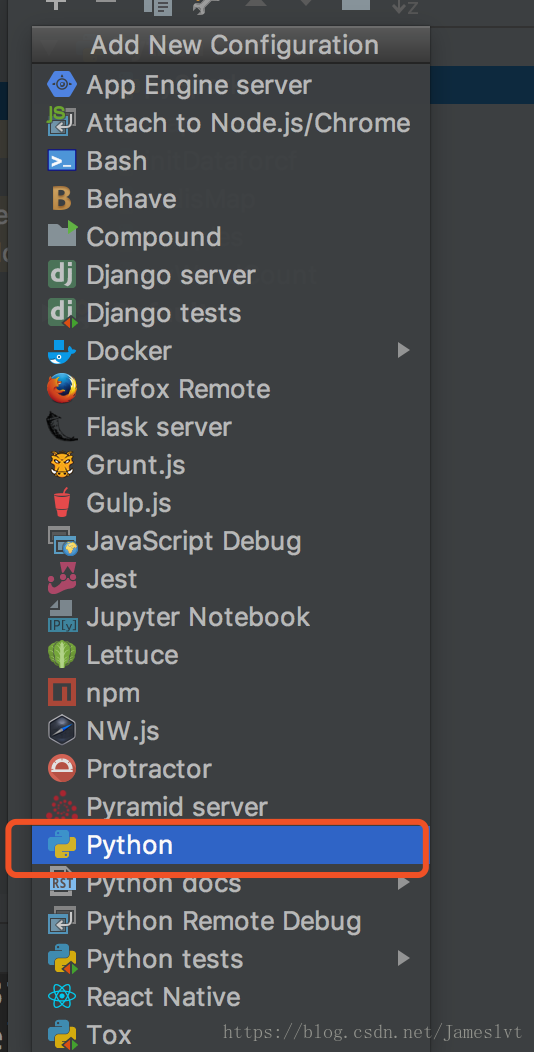Choose Attach to Node.js/Chrome configuration

click(x=231, y=123)
